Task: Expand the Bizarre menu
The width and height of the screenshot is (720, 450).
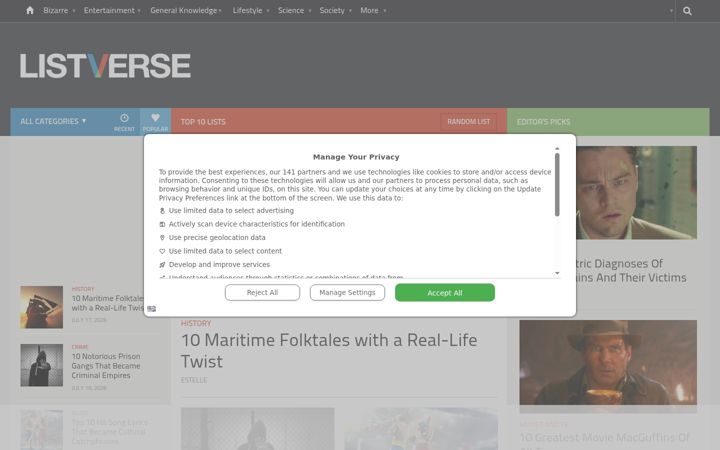Action: tap(59, 10)
